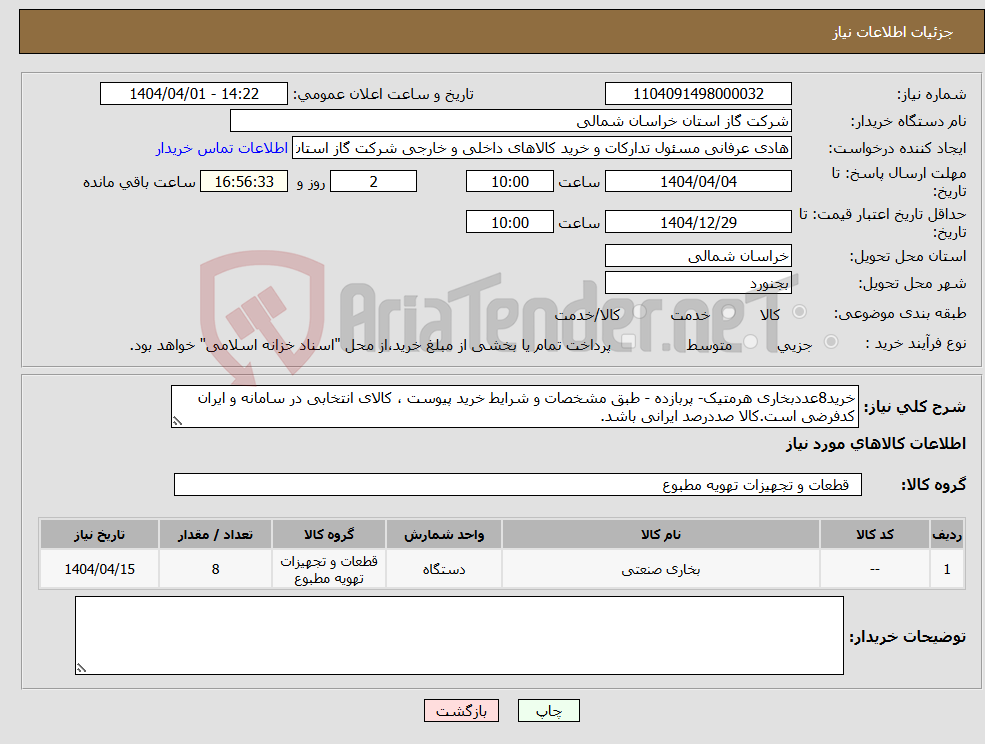Click the نام کالا column header
This screenshot has width=985, height=744.
pos(660,535)
